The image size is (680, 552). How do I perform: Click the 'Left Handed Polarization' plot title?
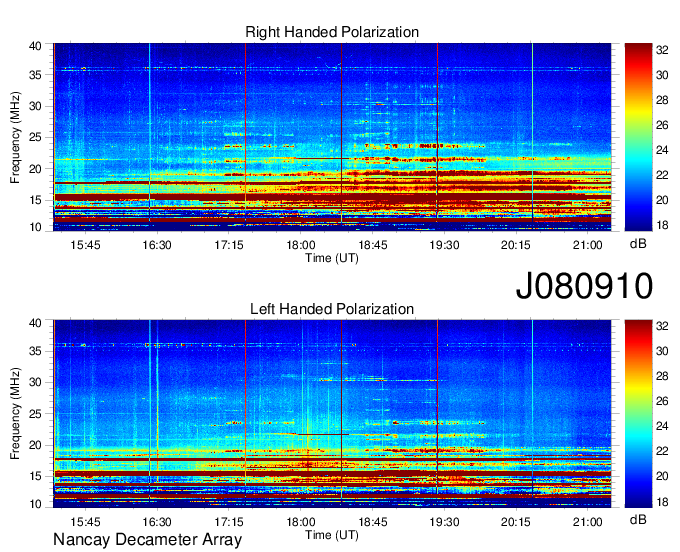click(x=332, y=309)
